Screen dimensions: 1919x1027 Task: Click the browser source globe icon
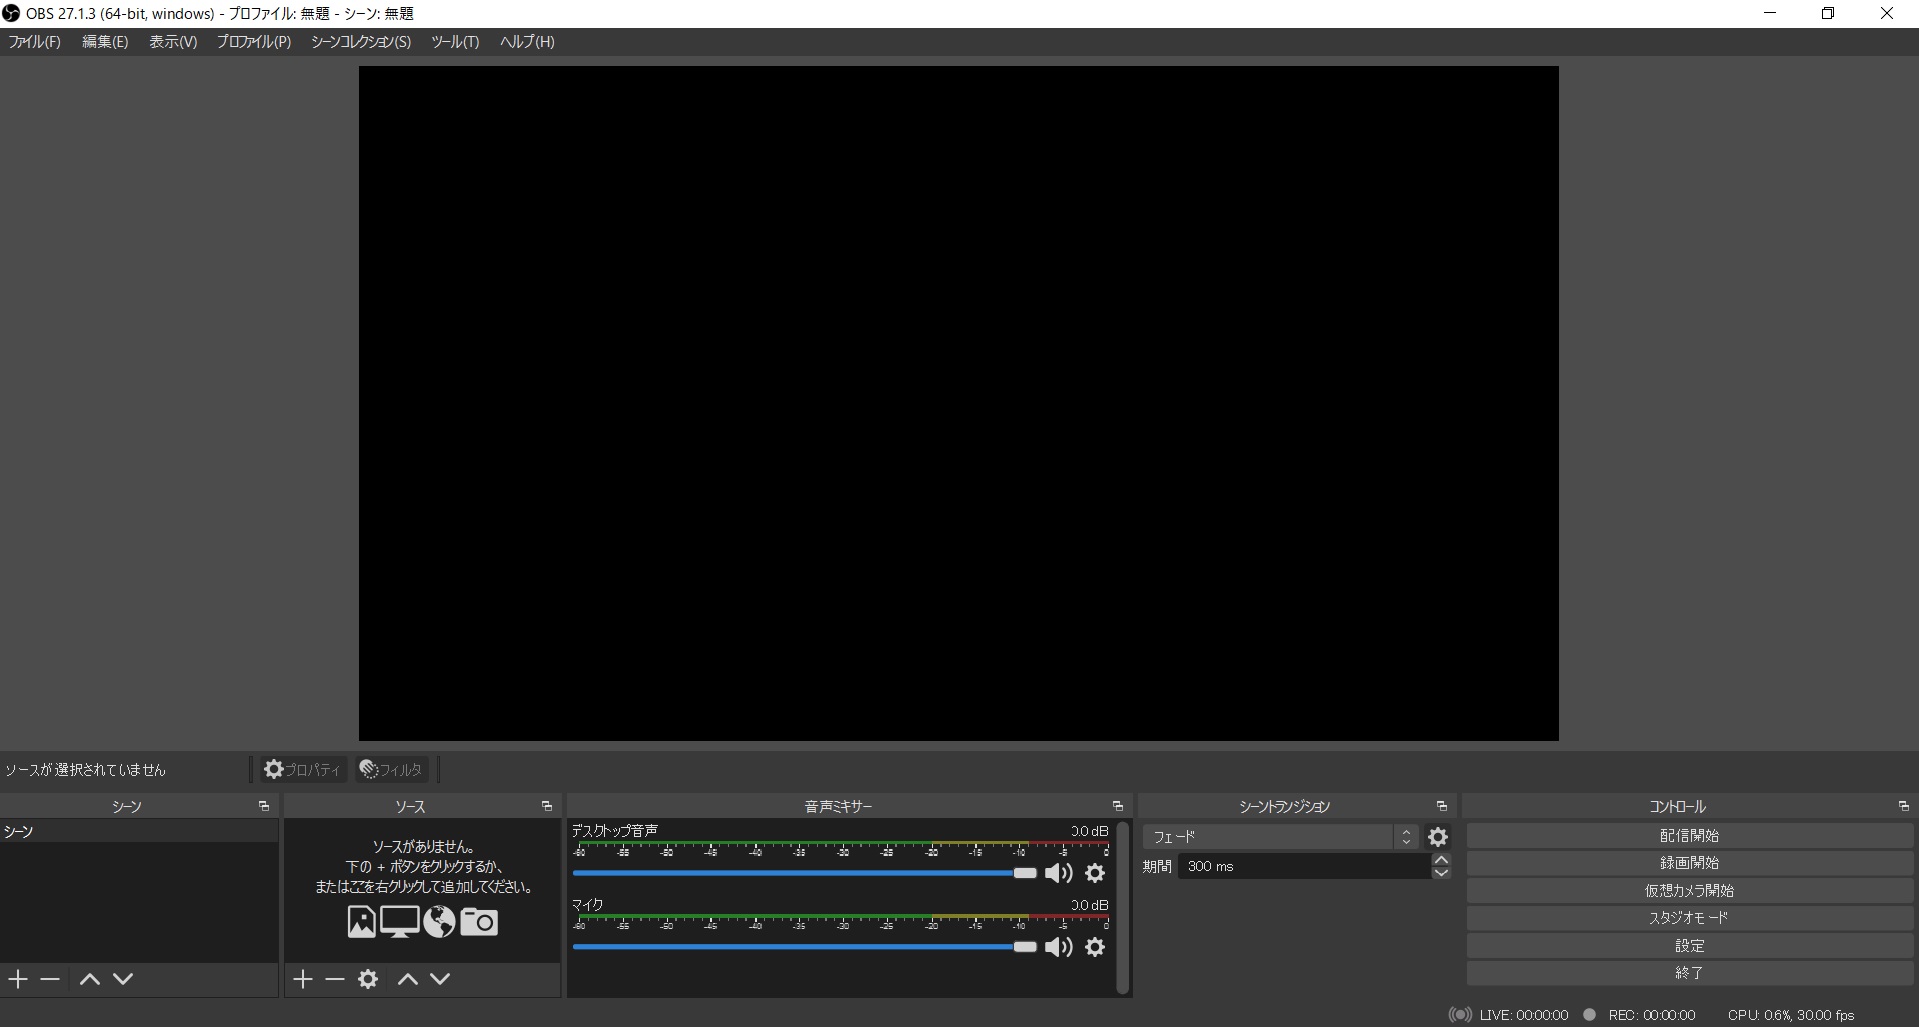point(439,921)
